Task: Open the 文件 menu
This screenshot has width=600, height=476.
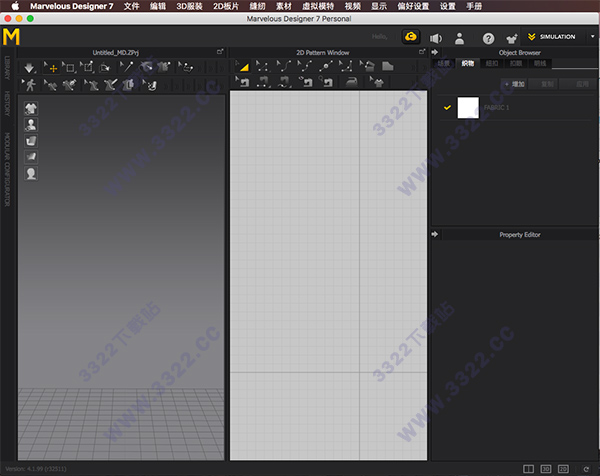Action: pos(131,6)
